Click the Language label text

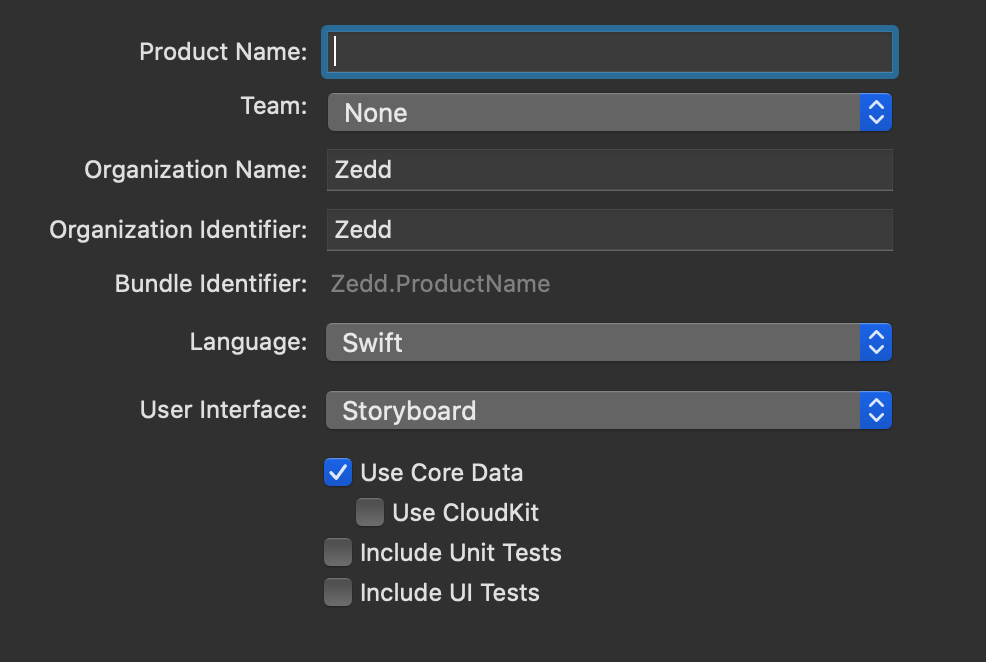(248, 342)
